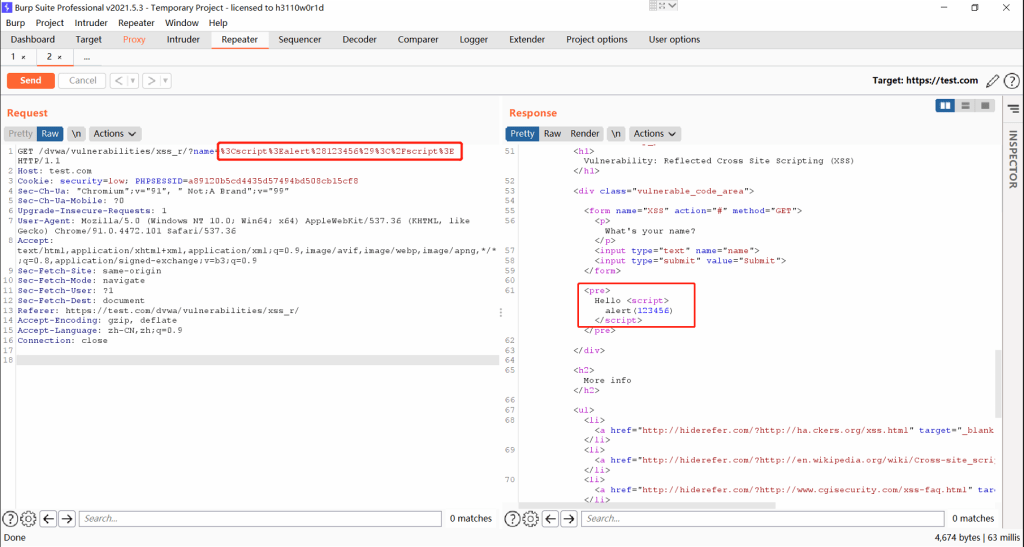
Task: Open forward history dropdown arrow
Action: (165, 81)
